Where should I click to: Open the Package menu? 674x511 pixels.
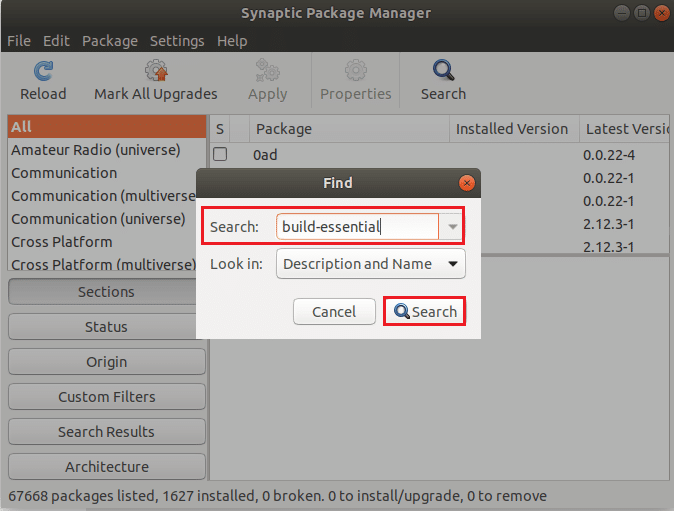click(x=110, y=41)
